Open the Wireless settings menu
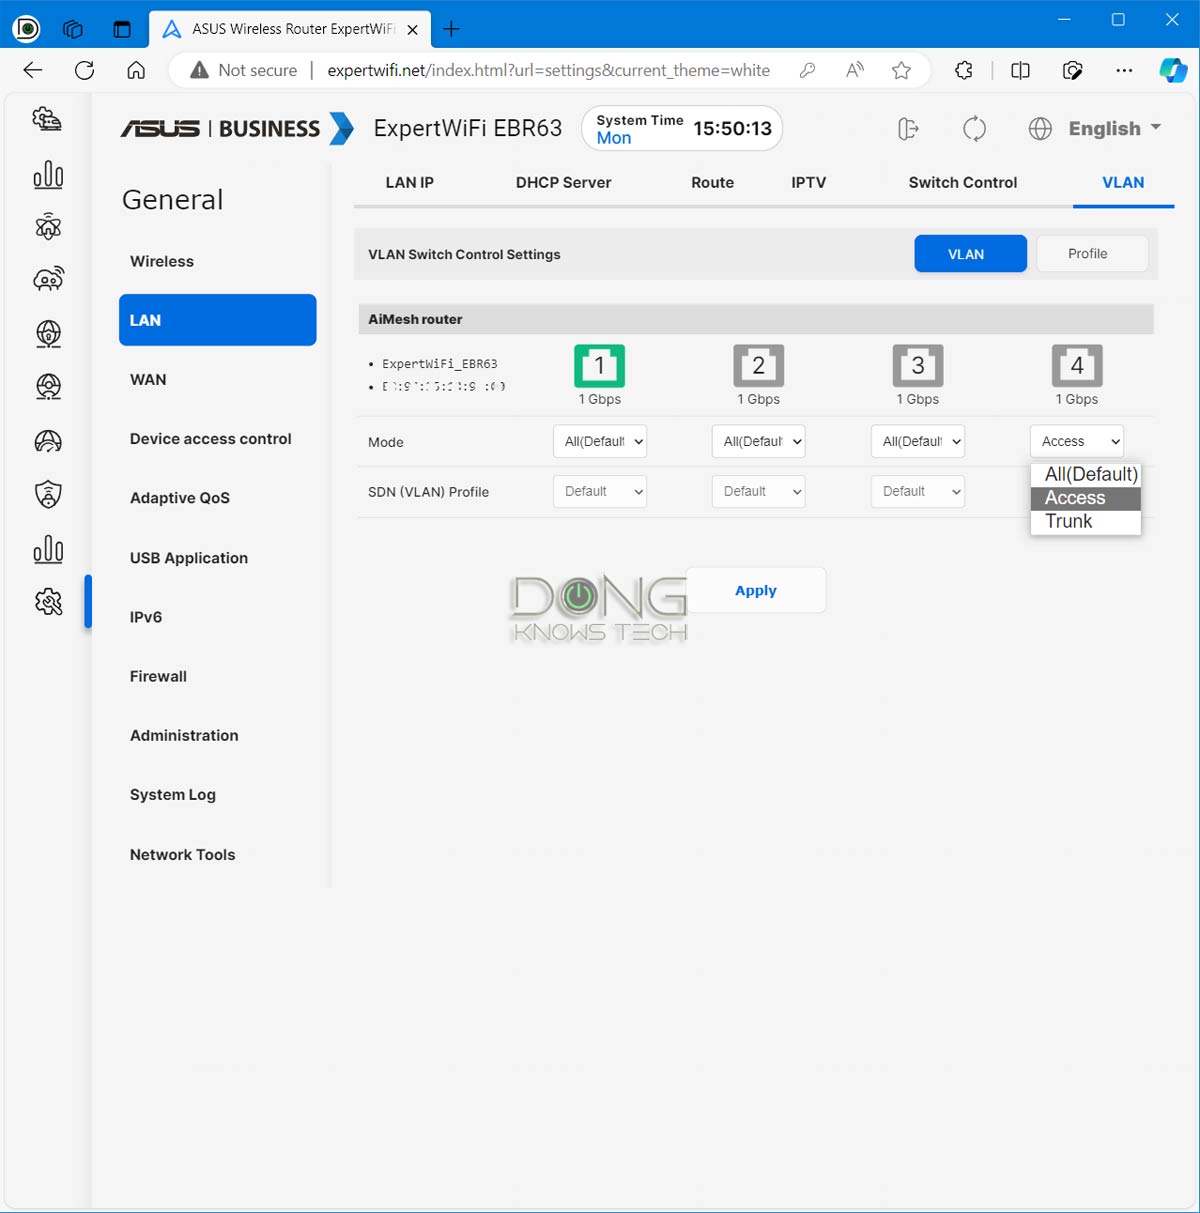The width and height of the screenshot is (1200, 1213). pyautogui.click(x=162, y=261)
